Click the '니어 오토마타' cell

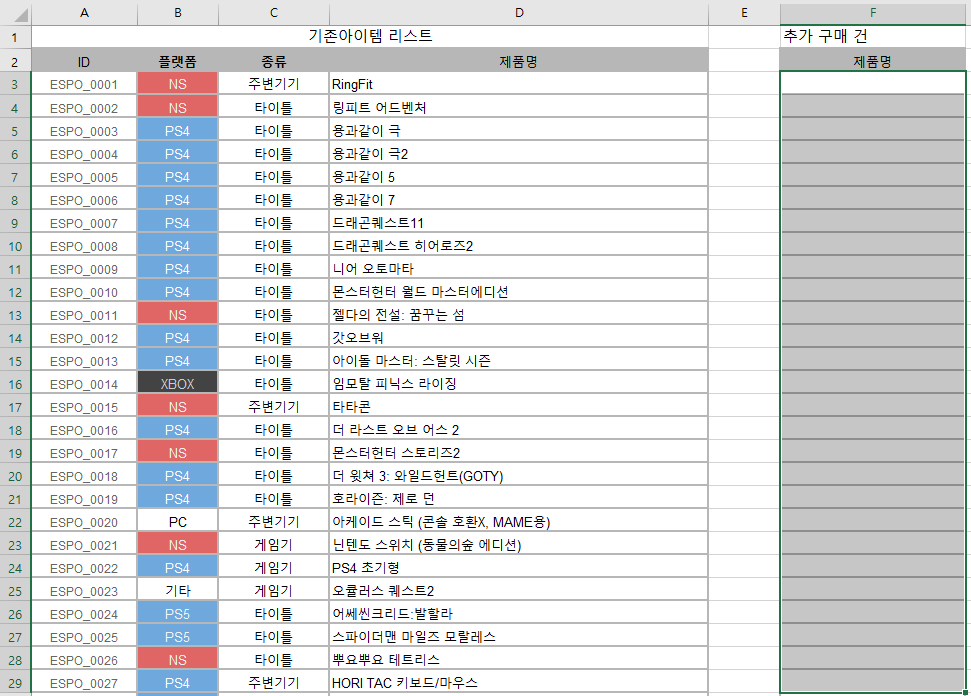point(519,269)
